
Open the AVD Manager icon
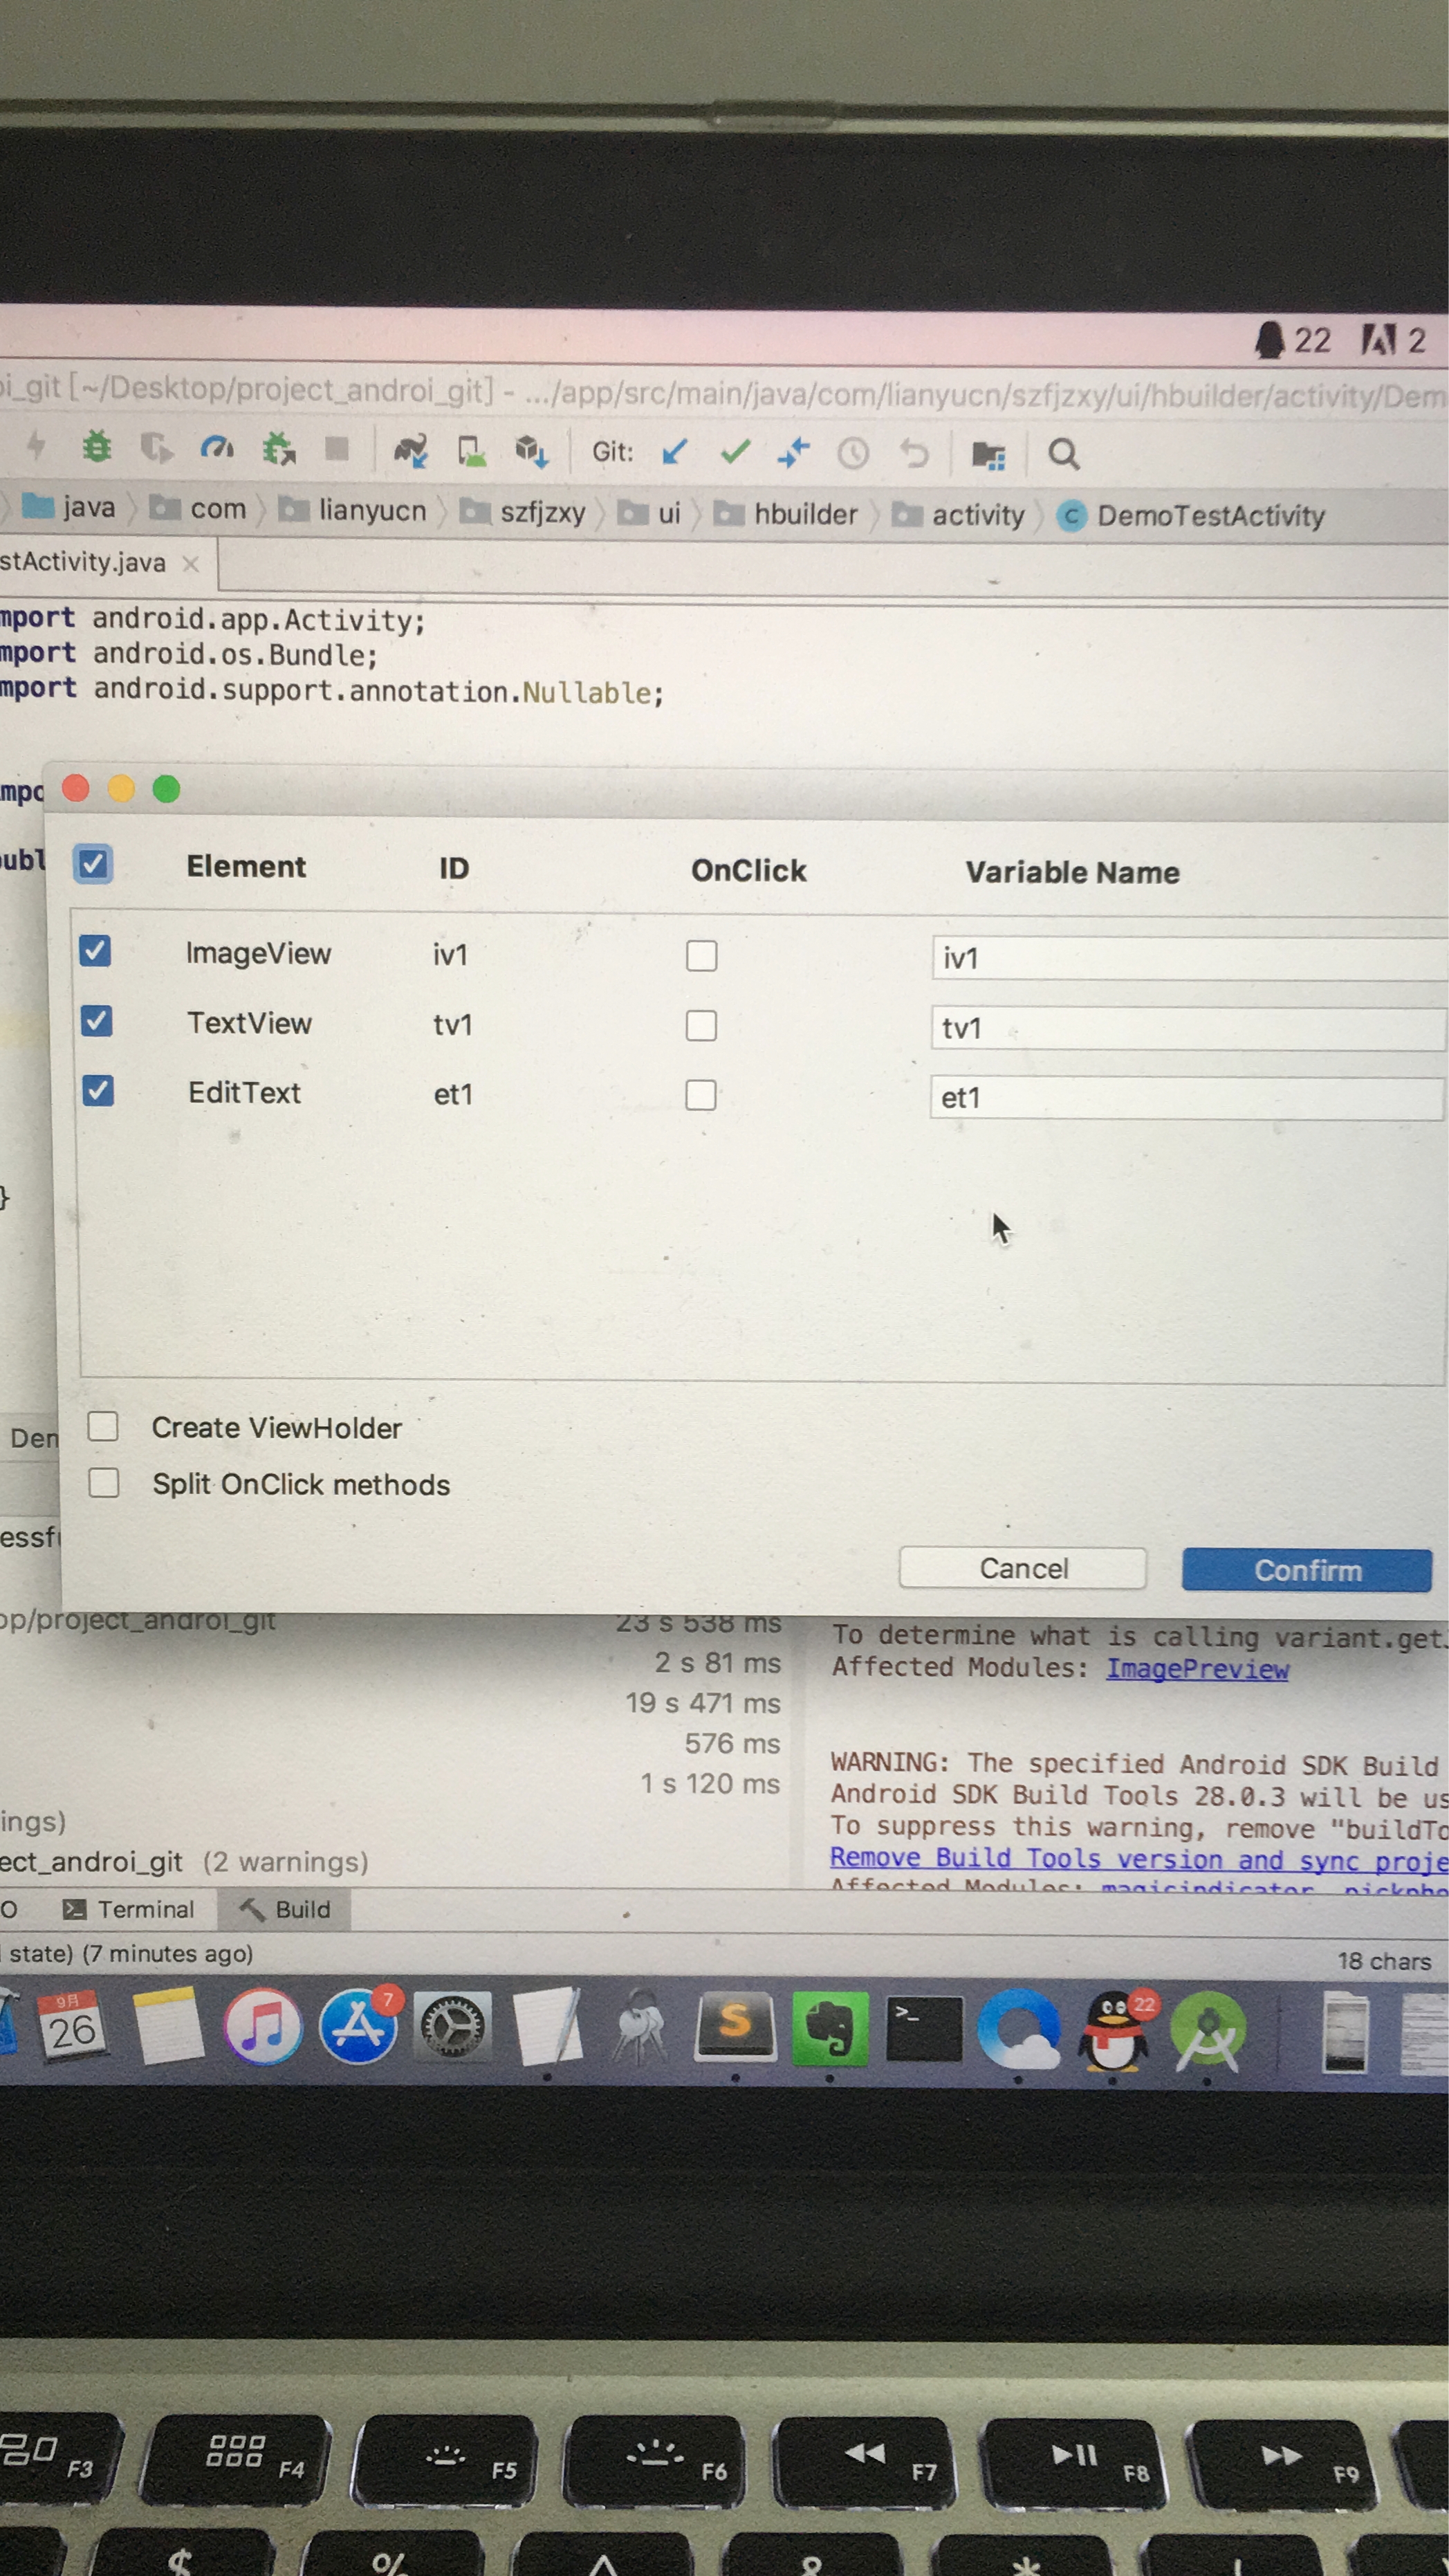471,452
